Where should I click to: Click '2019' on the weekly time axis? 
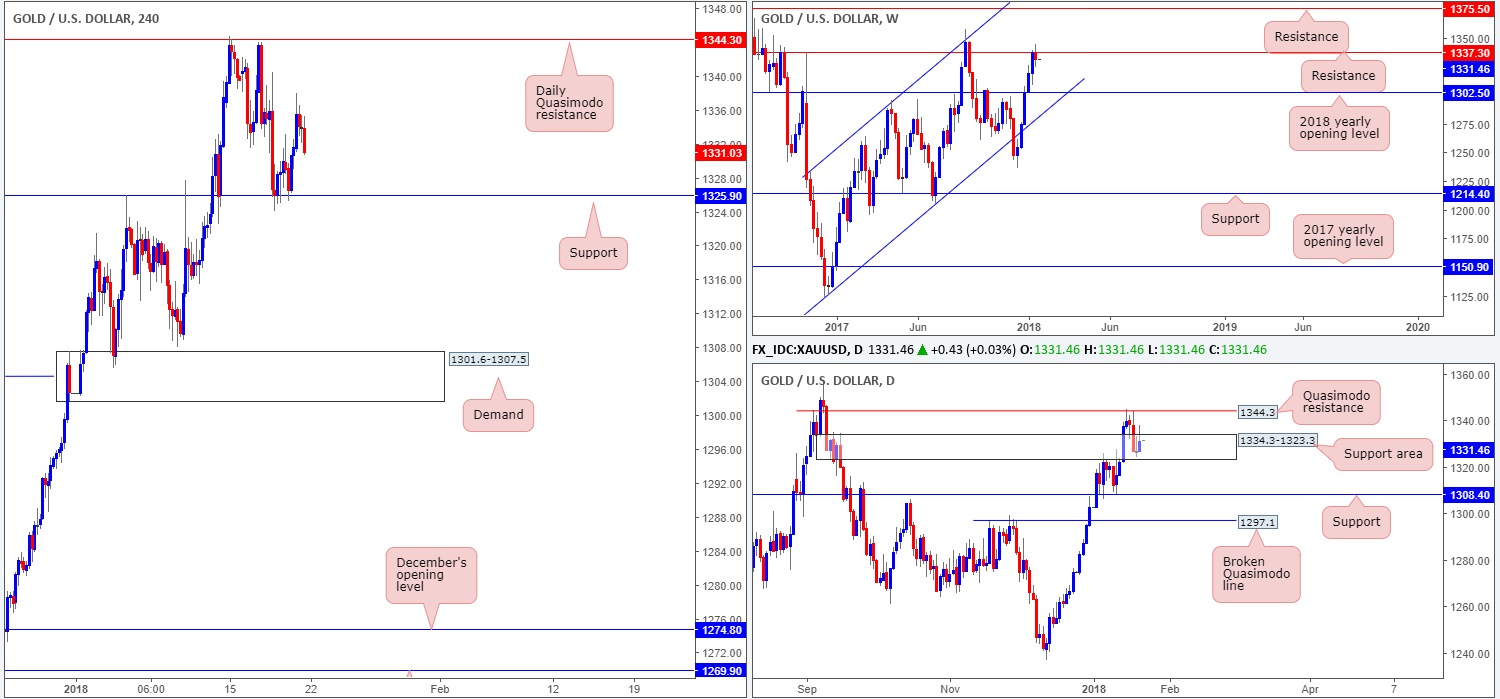[x=1224, y=327]
